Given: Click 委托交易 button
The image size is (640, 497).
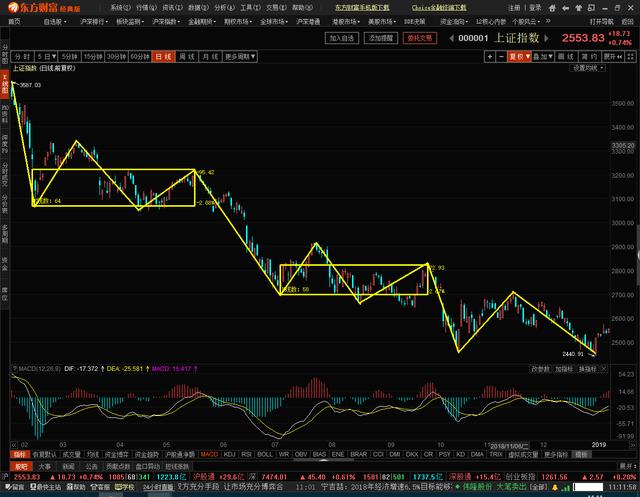Looking at the screenshot, I should 419,38.
